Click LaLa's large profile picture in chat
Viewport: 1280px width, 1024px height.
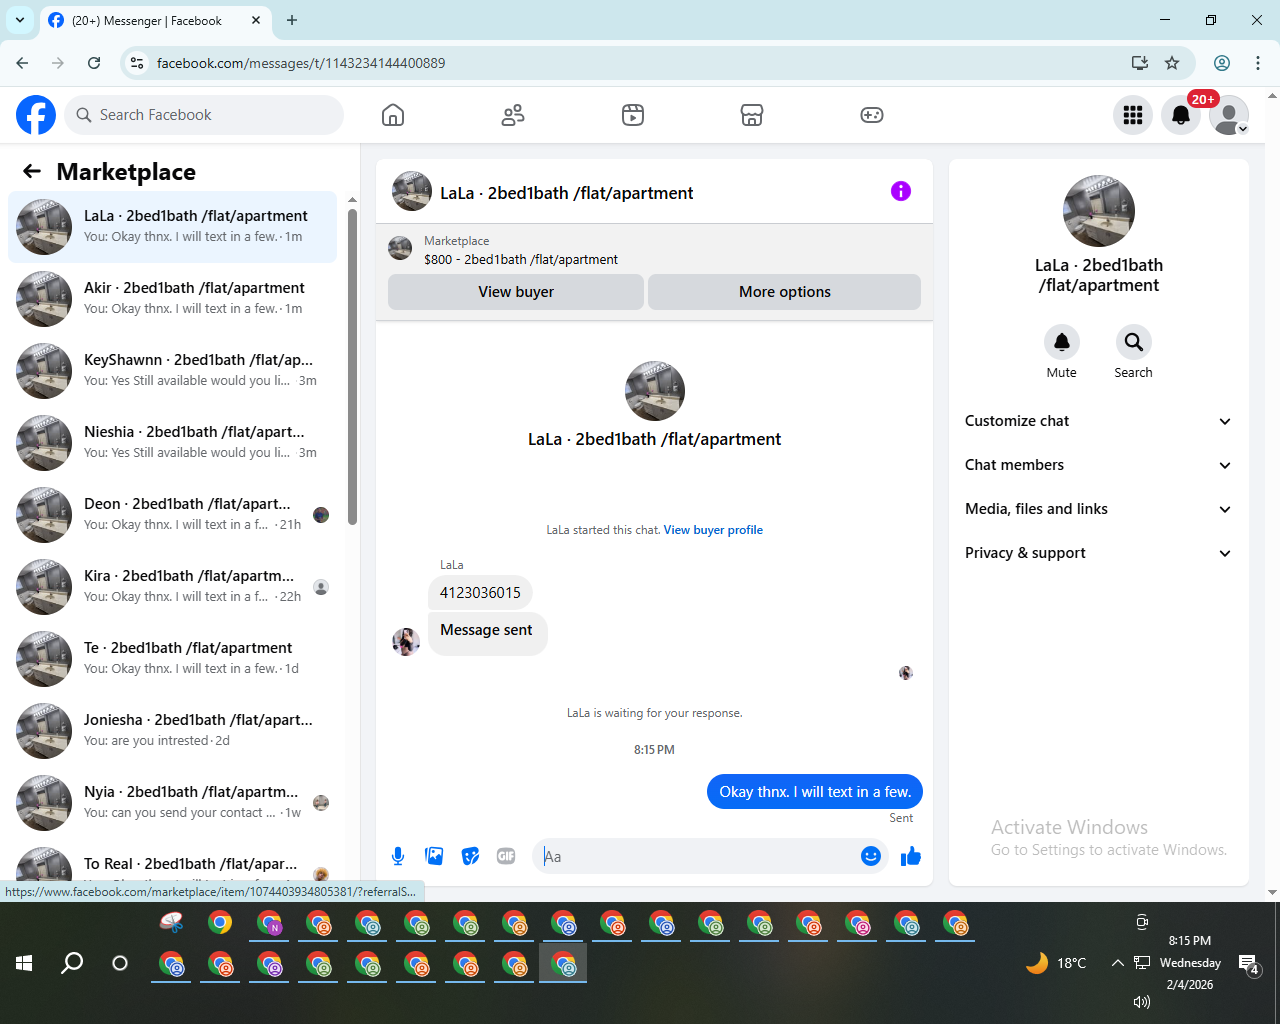(x=655, y=391)
